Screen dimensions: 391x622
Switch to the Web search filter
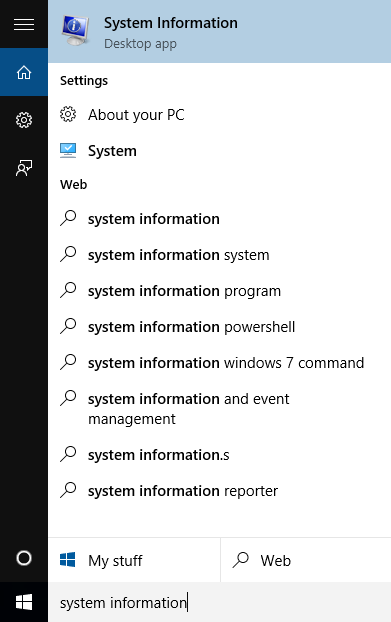coord(306,560)
